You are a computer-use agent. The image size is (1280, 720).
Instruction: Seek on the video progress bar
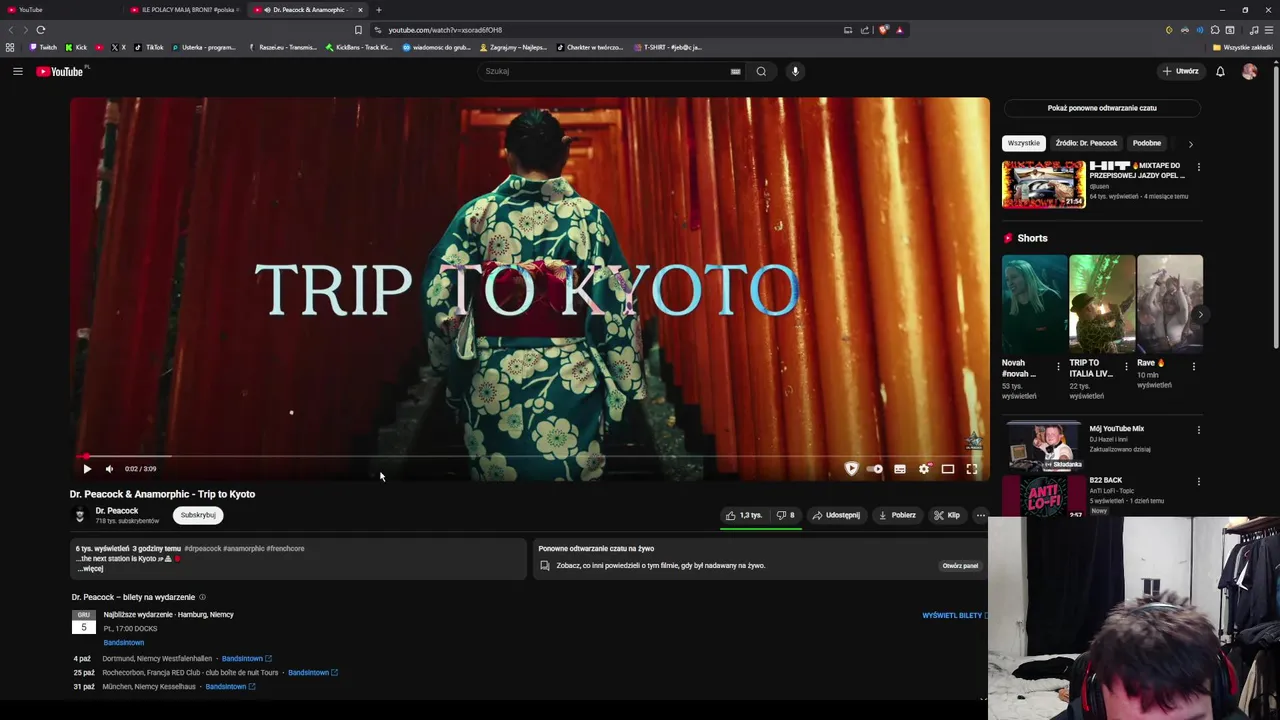pyautogui.click(x=530, y=456)
